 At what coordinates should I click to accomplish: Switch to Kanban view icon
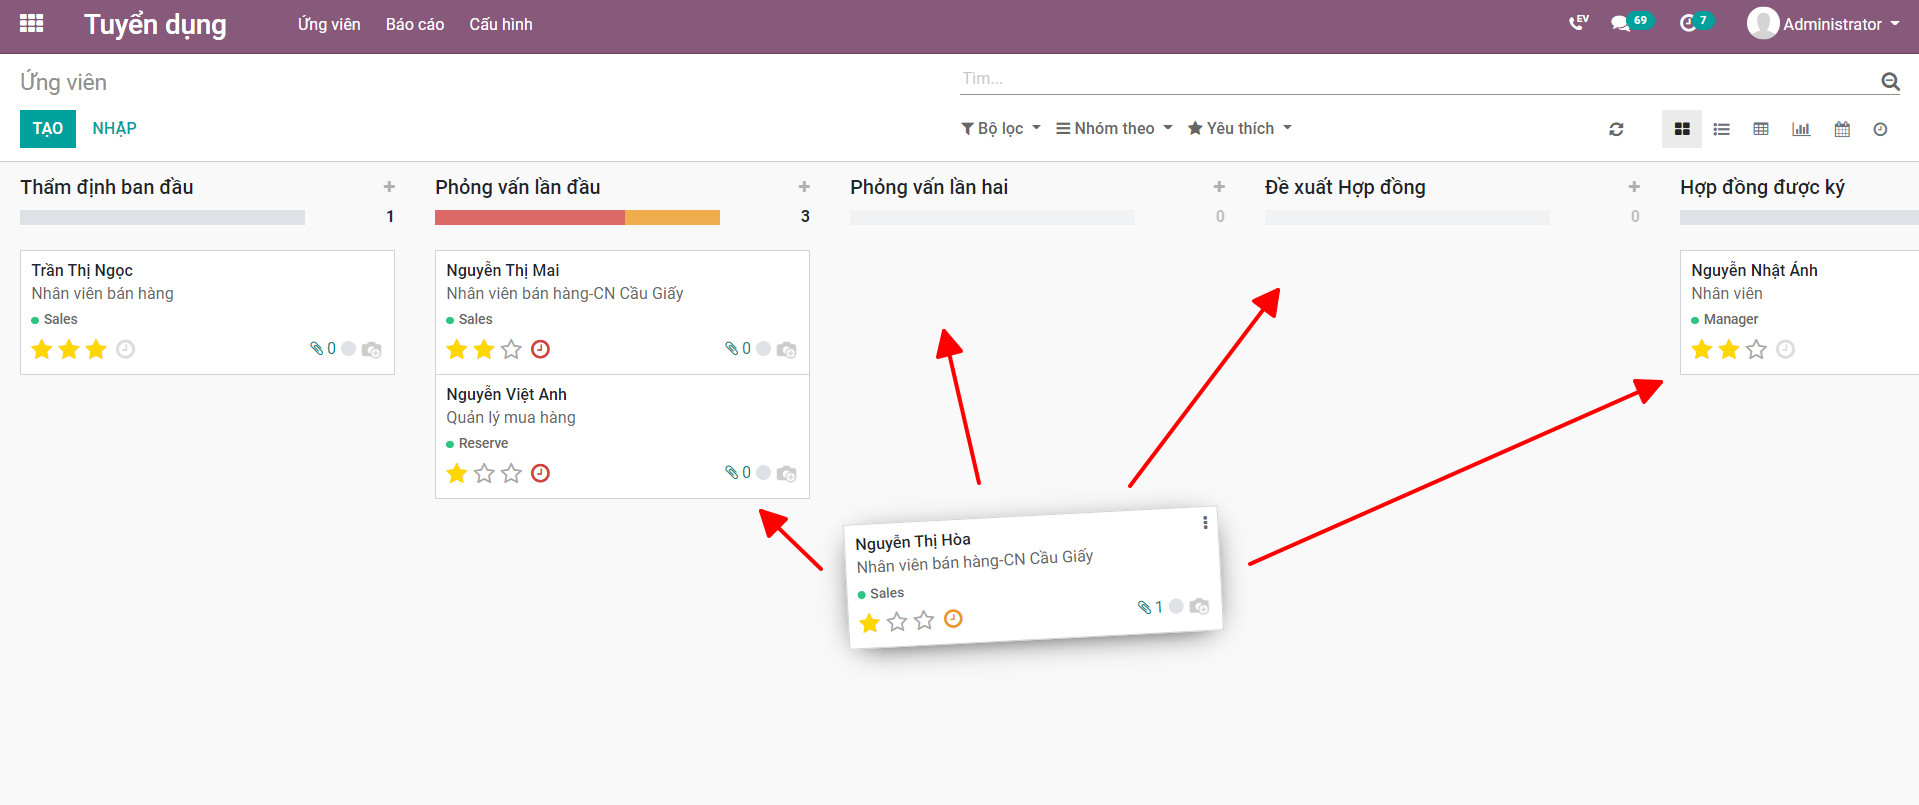[1682, 129]
